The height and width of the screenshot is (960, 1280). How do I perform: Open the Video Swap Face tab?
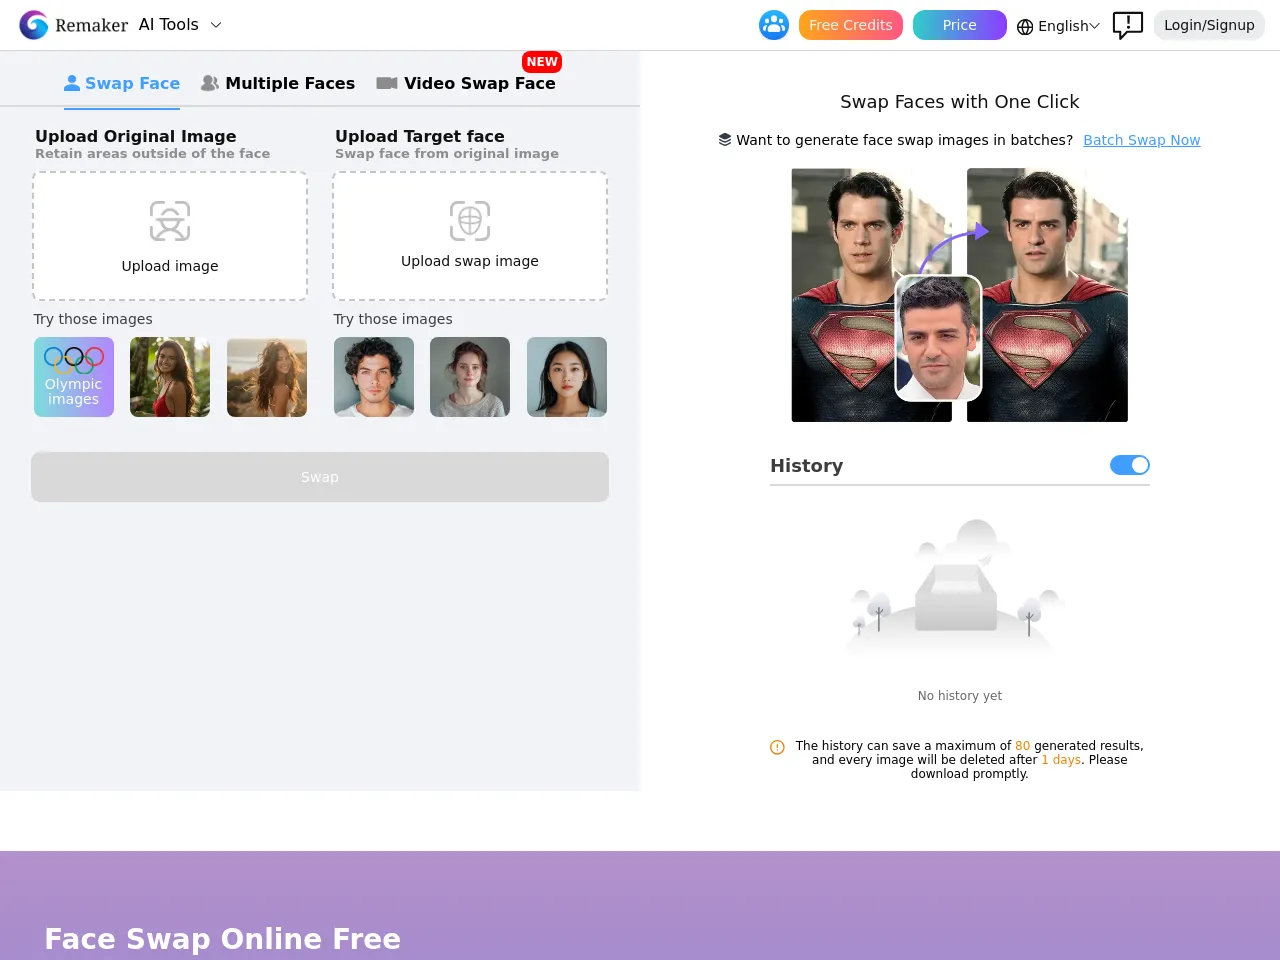pyautogui.click(x=466, y=83)
